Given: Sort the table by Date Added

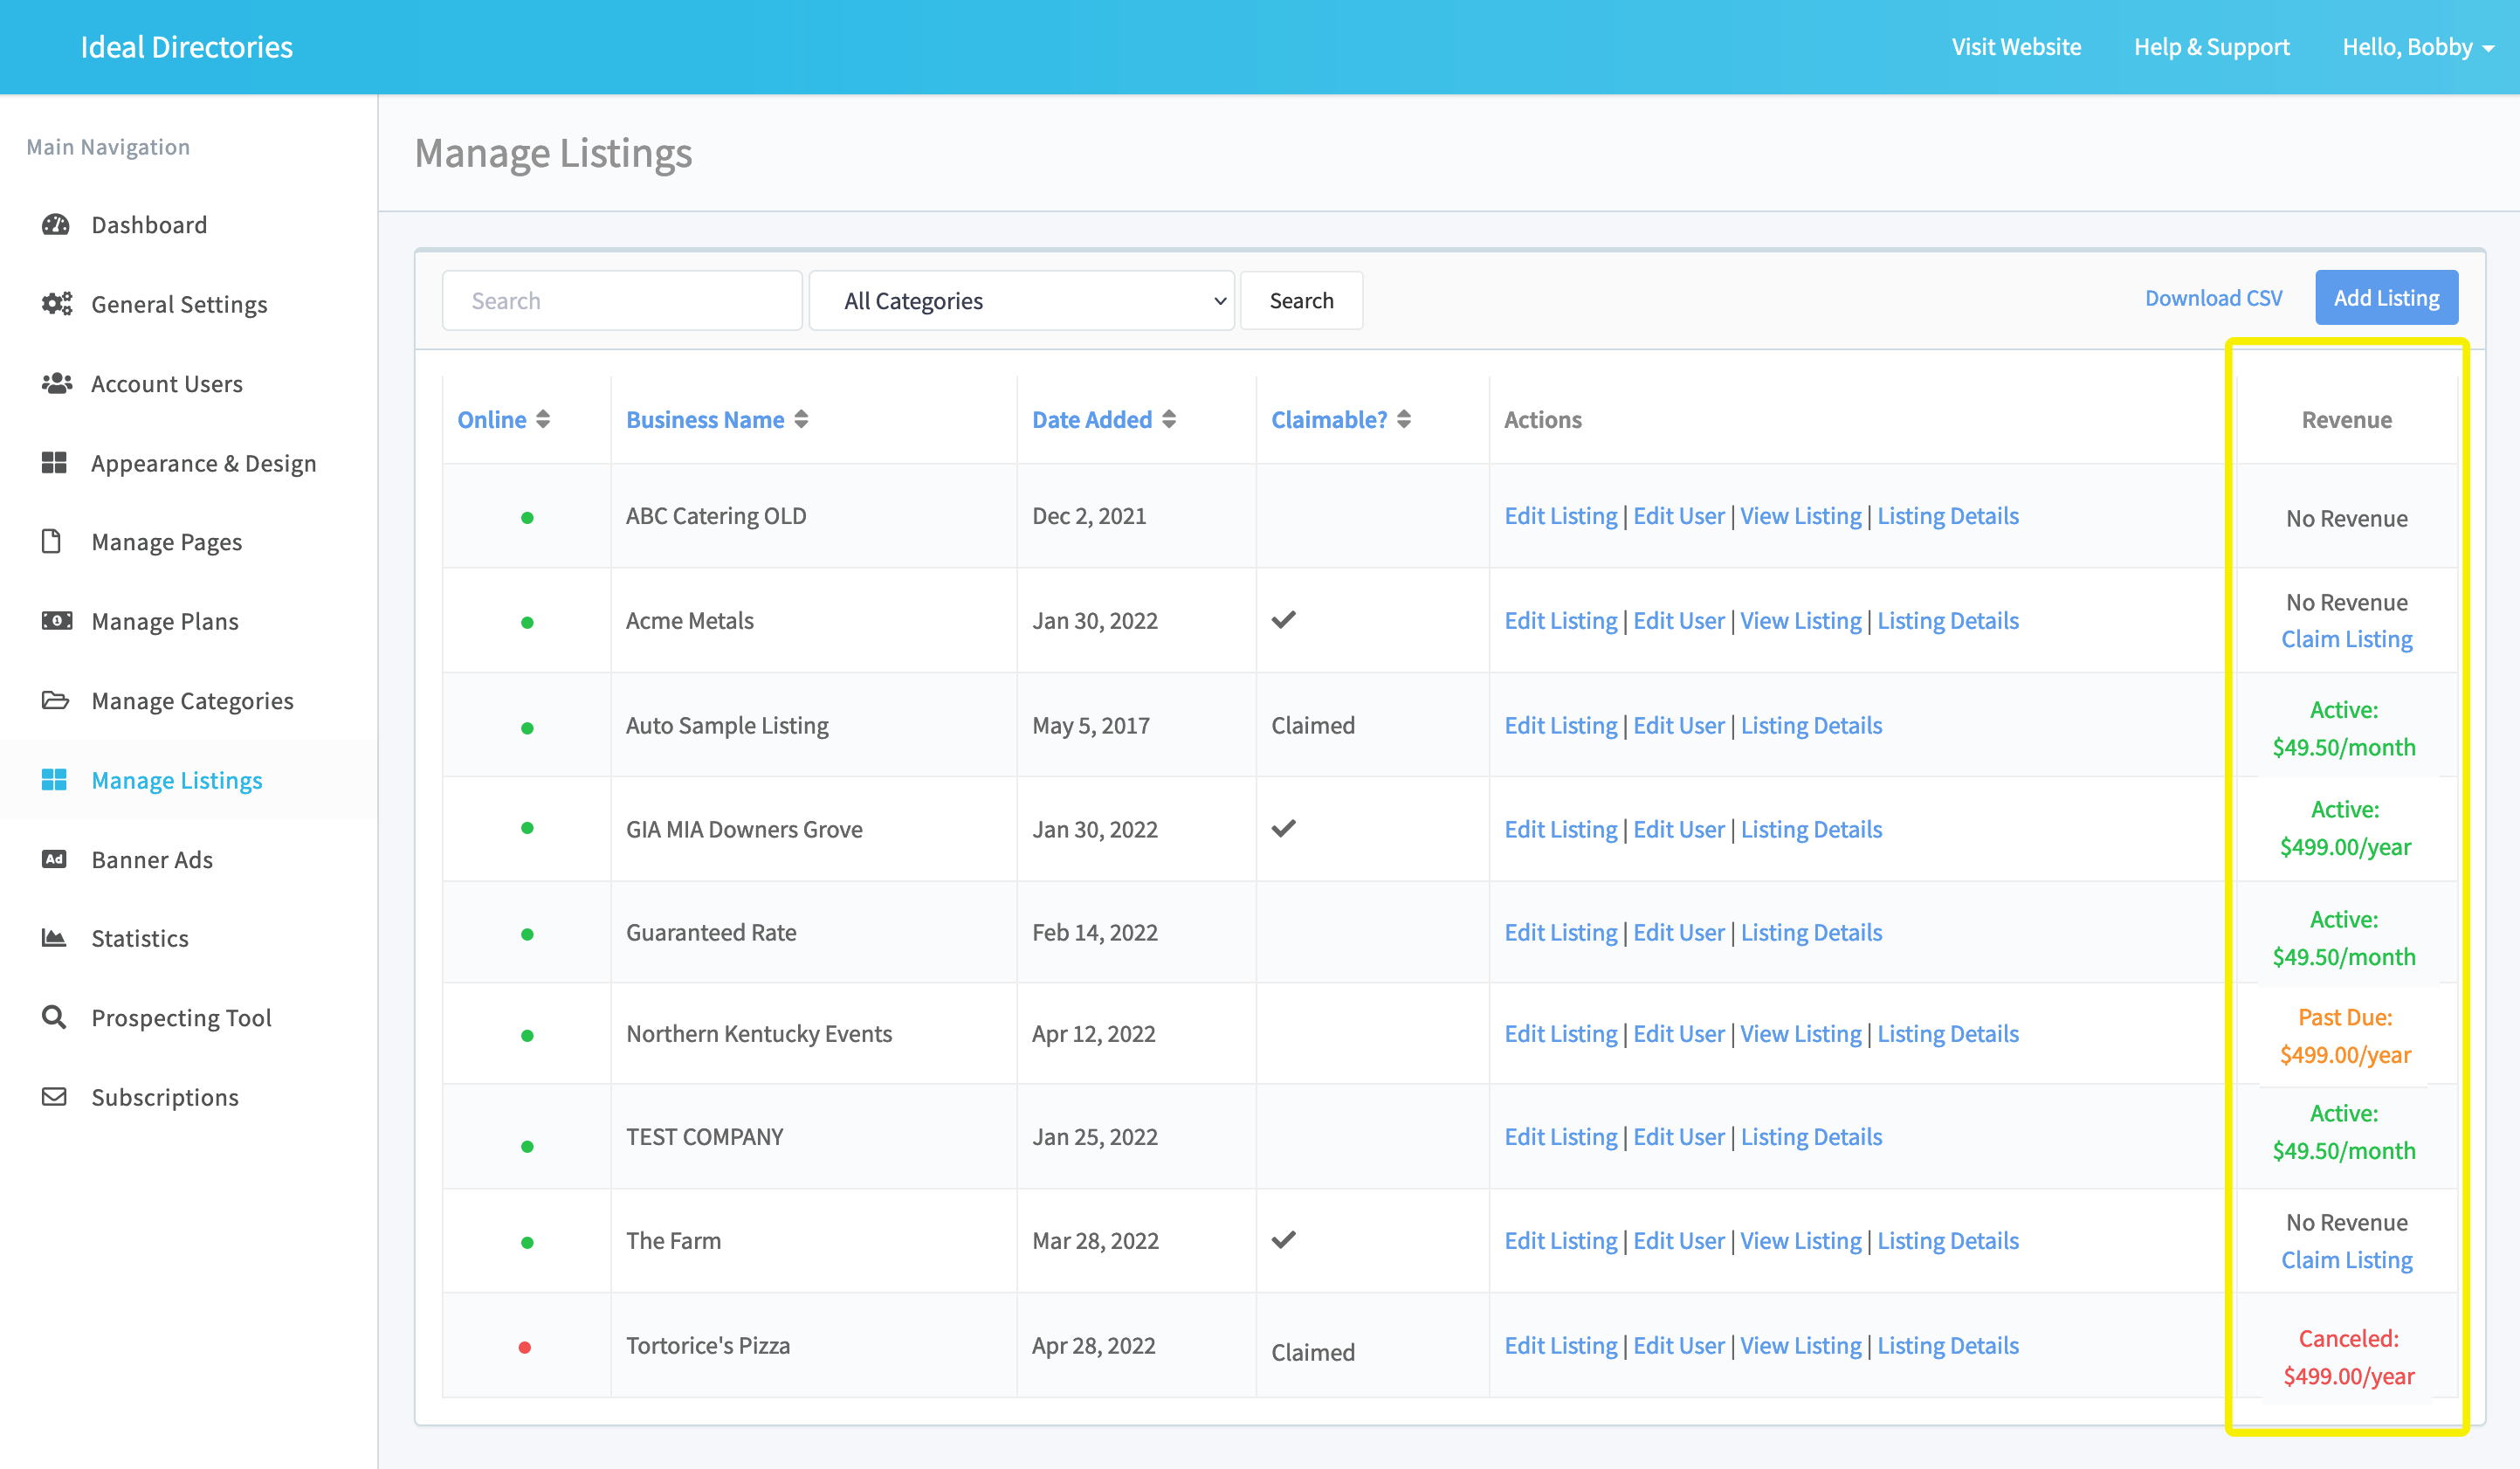Looking at the screenshot, I should (x=1092, y=420).
